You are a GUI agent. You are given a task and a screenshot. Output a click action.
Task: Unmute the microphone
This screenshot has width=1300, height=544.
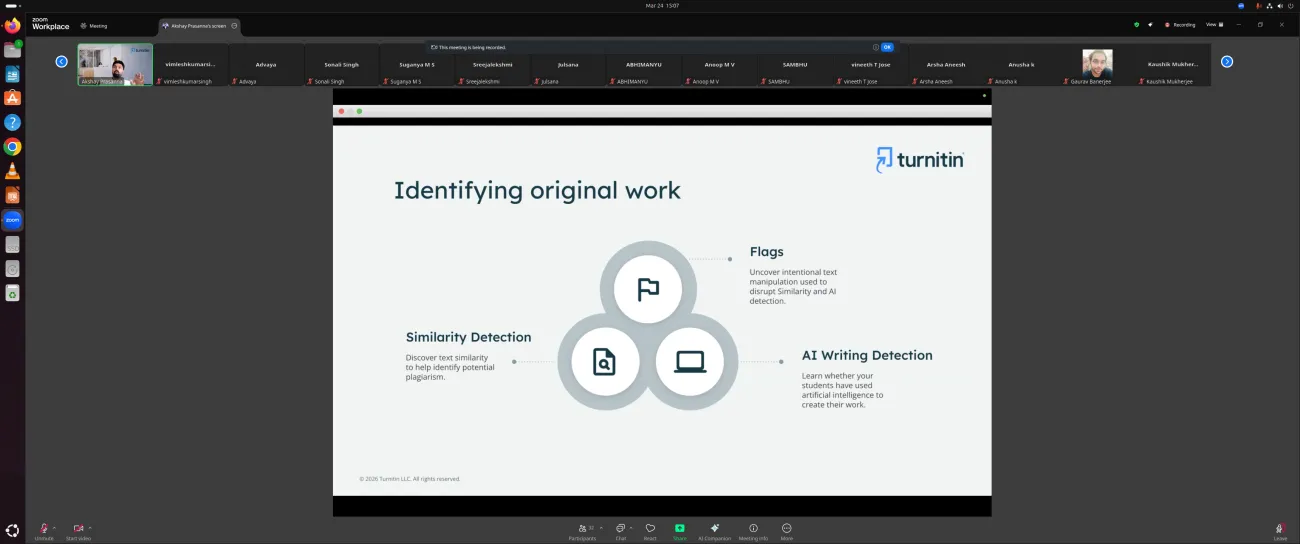[x=44, y=529]
